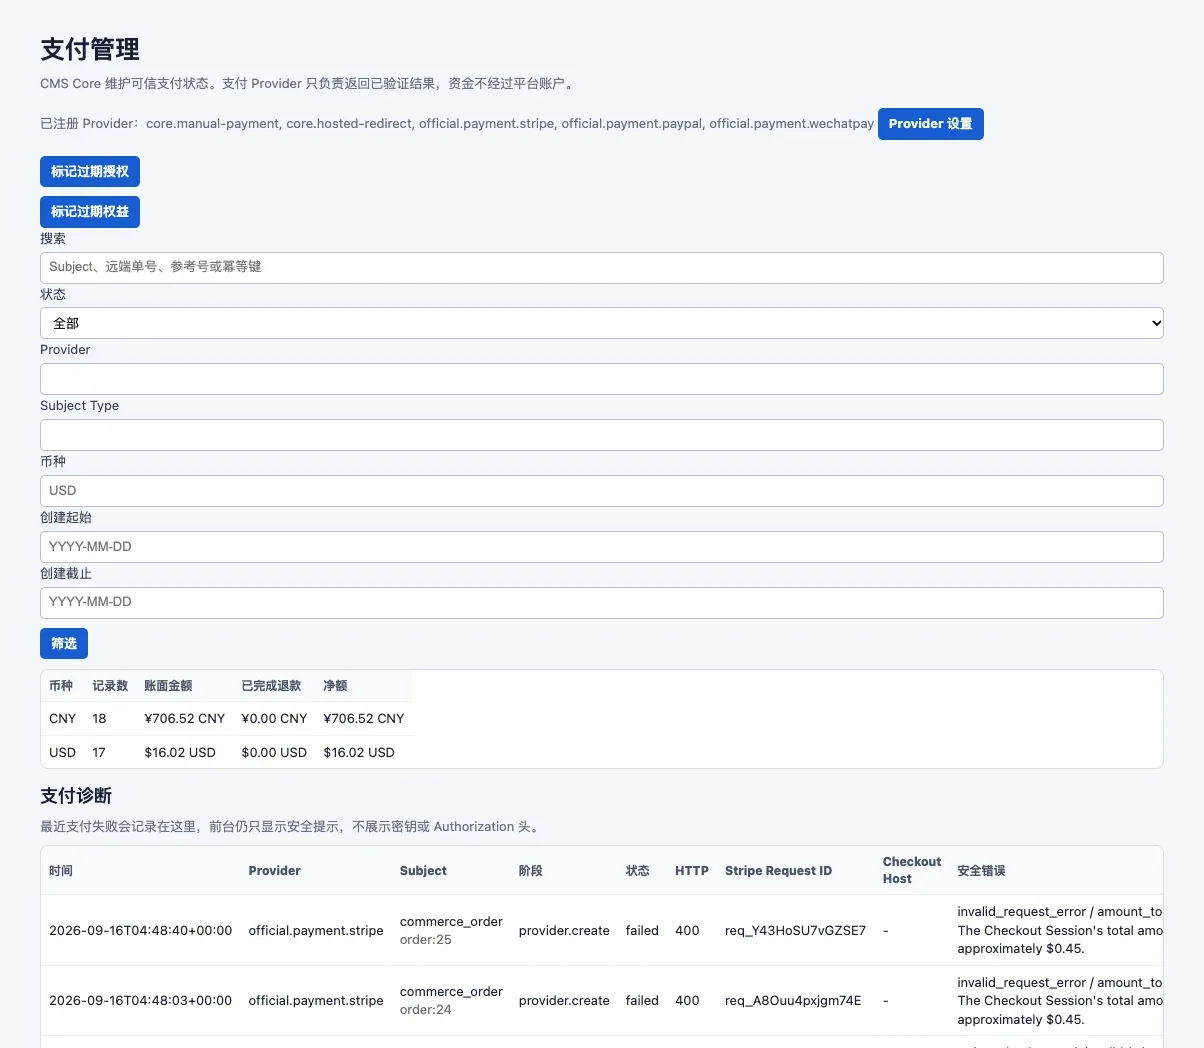Click the Provider filter input

[x=602, y=379]
